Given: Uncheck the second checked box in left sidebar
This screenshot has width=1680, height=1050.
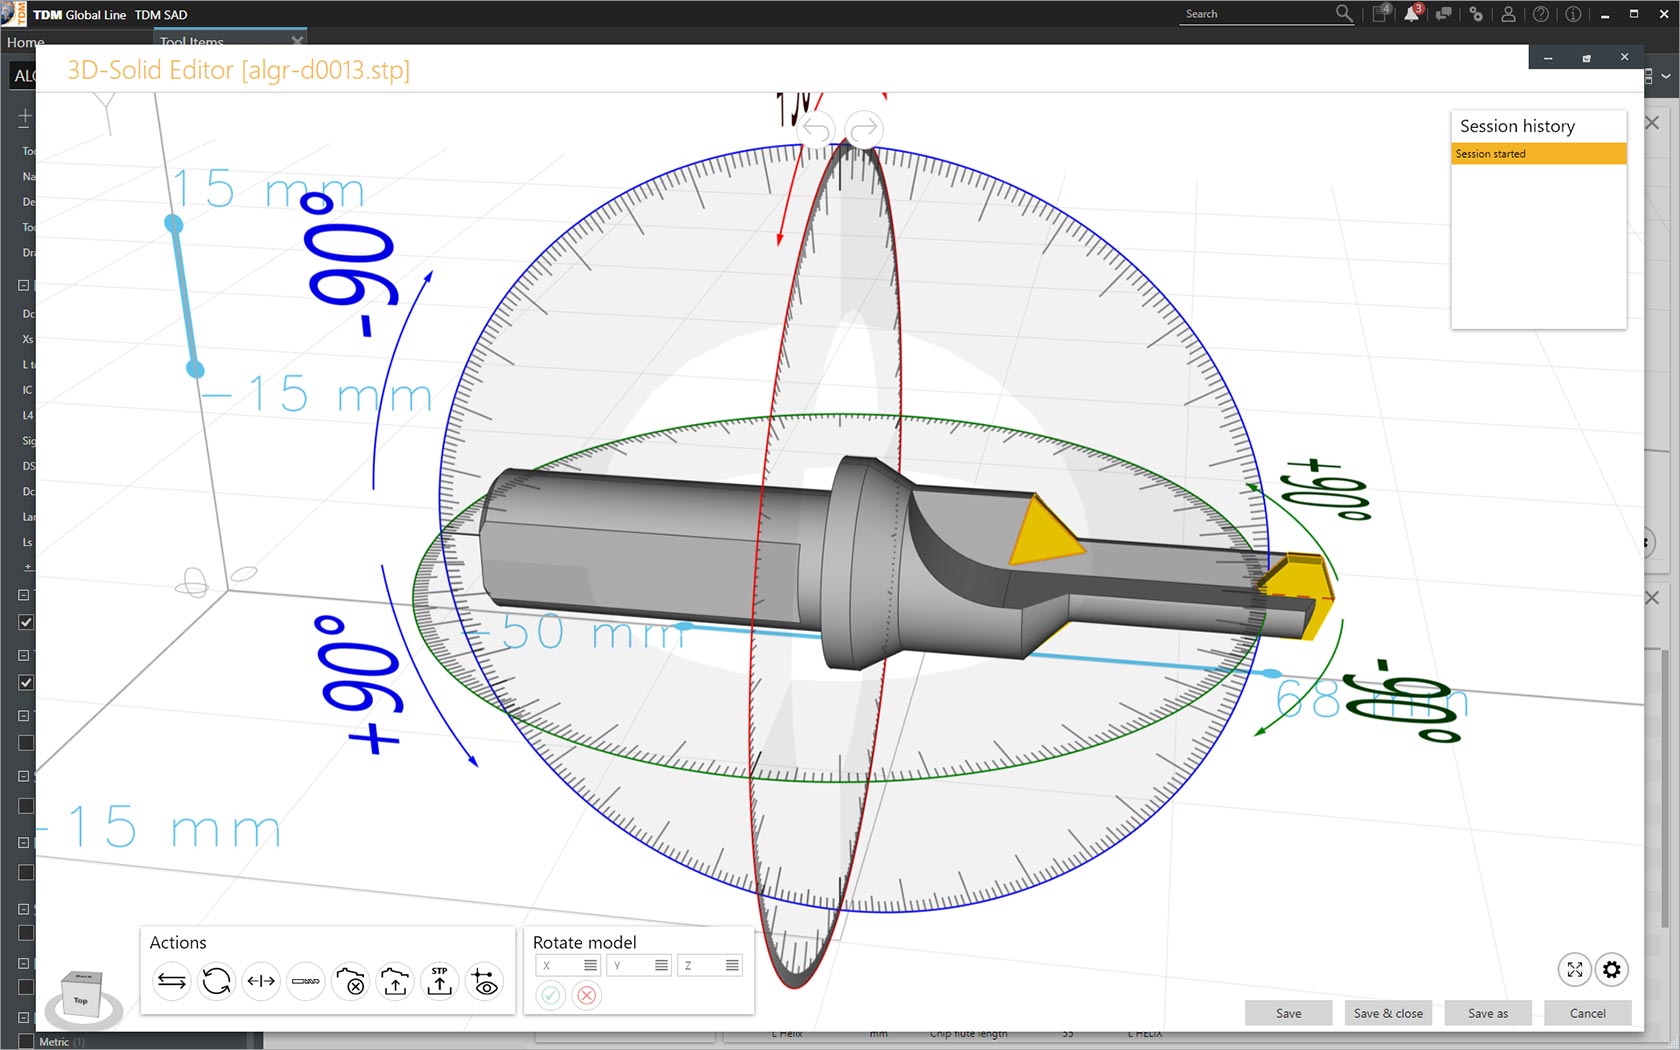Looking at the screenshot, I should click(26, 682).
